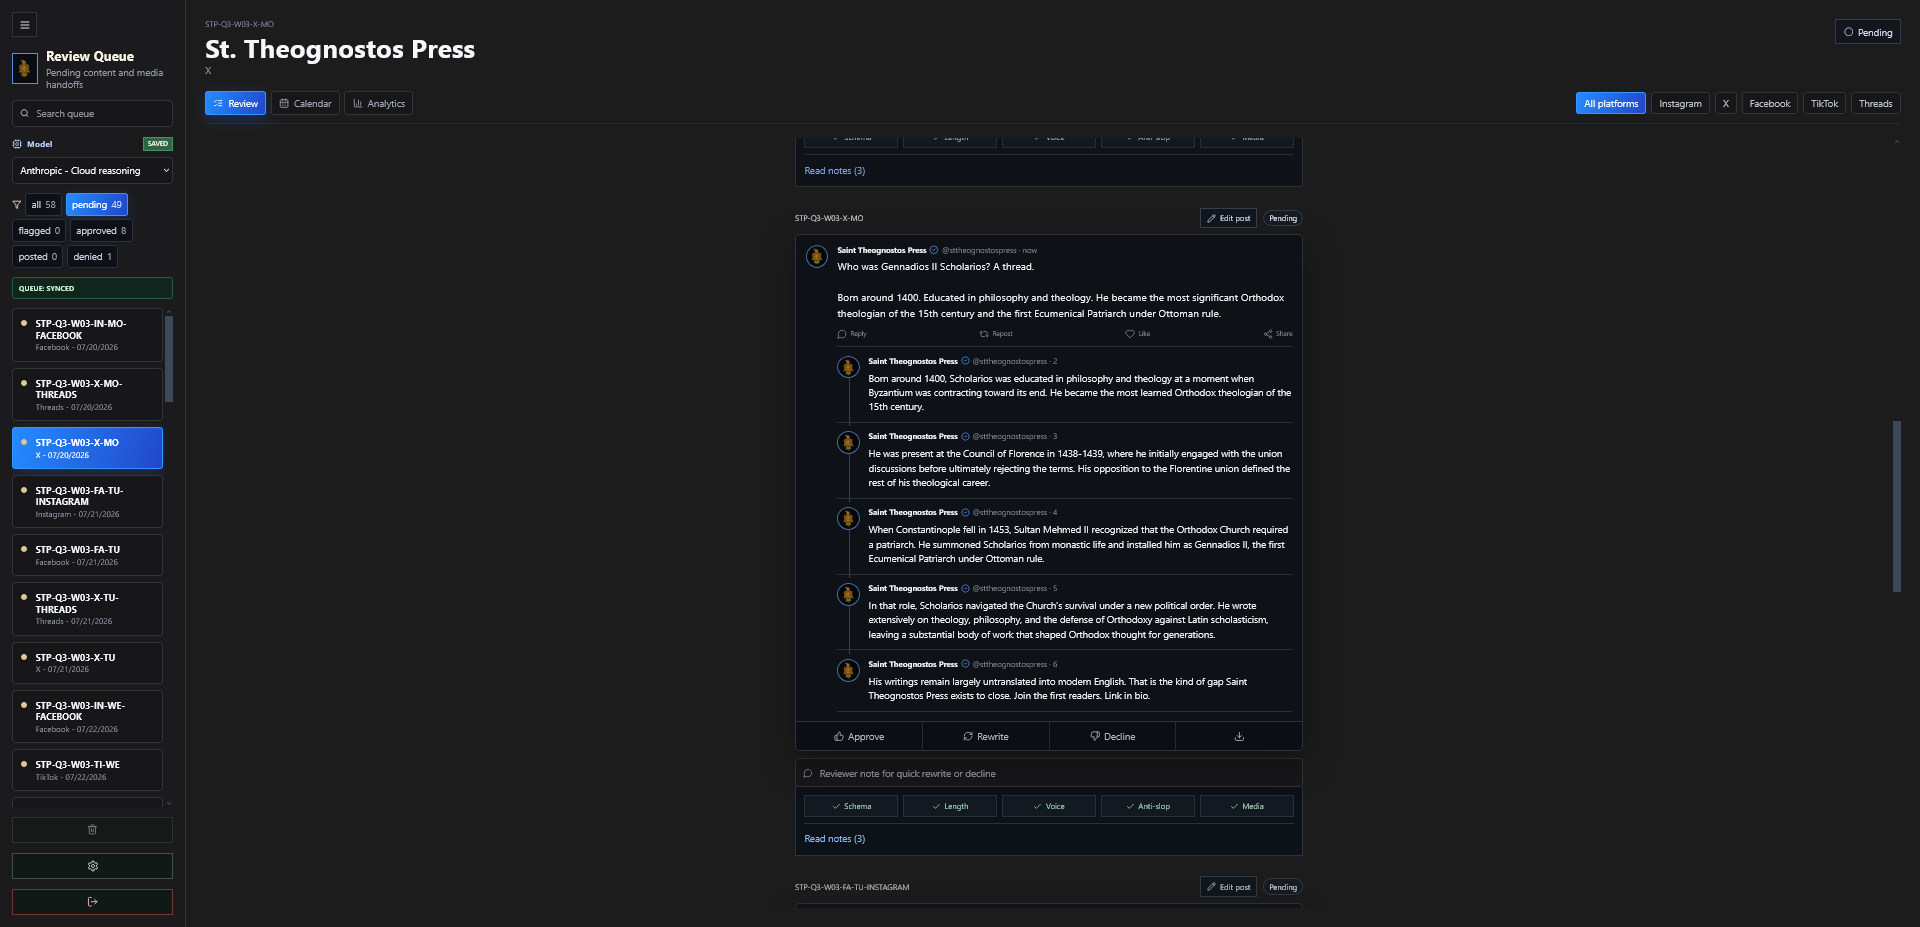Open queue item STP-Q3-W03-IN-MO-FACEBOOK

[87, 335]
